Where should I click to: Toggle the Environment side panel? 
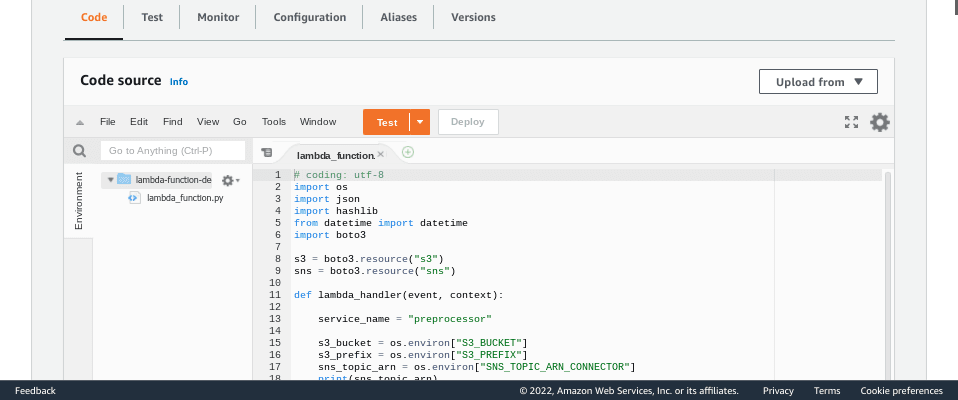pyautogui.click(x=79, y=200)
